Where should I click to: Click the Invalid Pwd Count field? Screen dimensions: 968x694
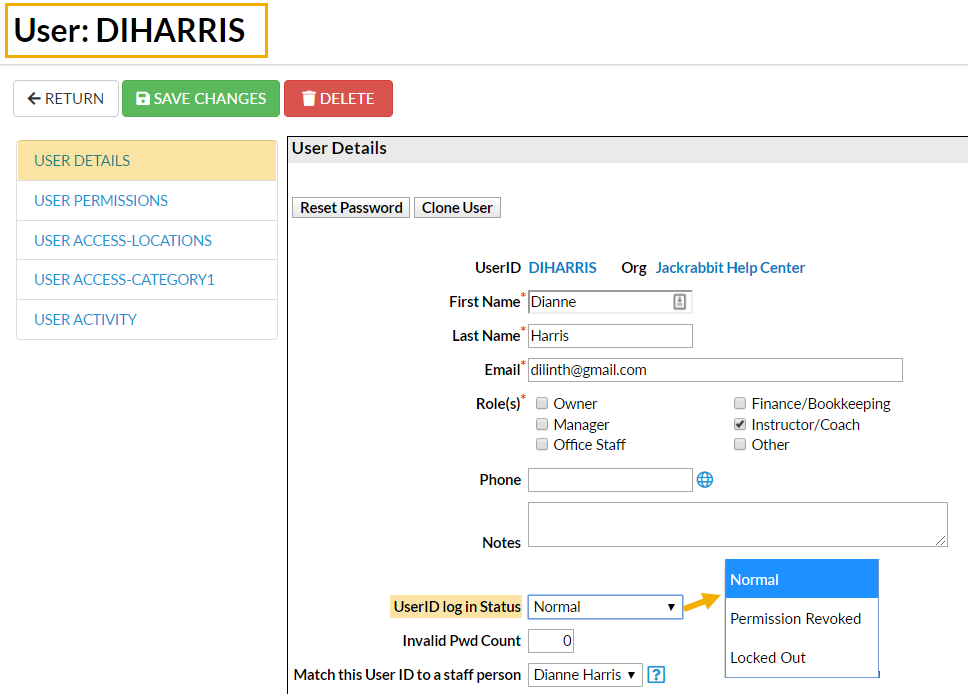tap(551, 641)
